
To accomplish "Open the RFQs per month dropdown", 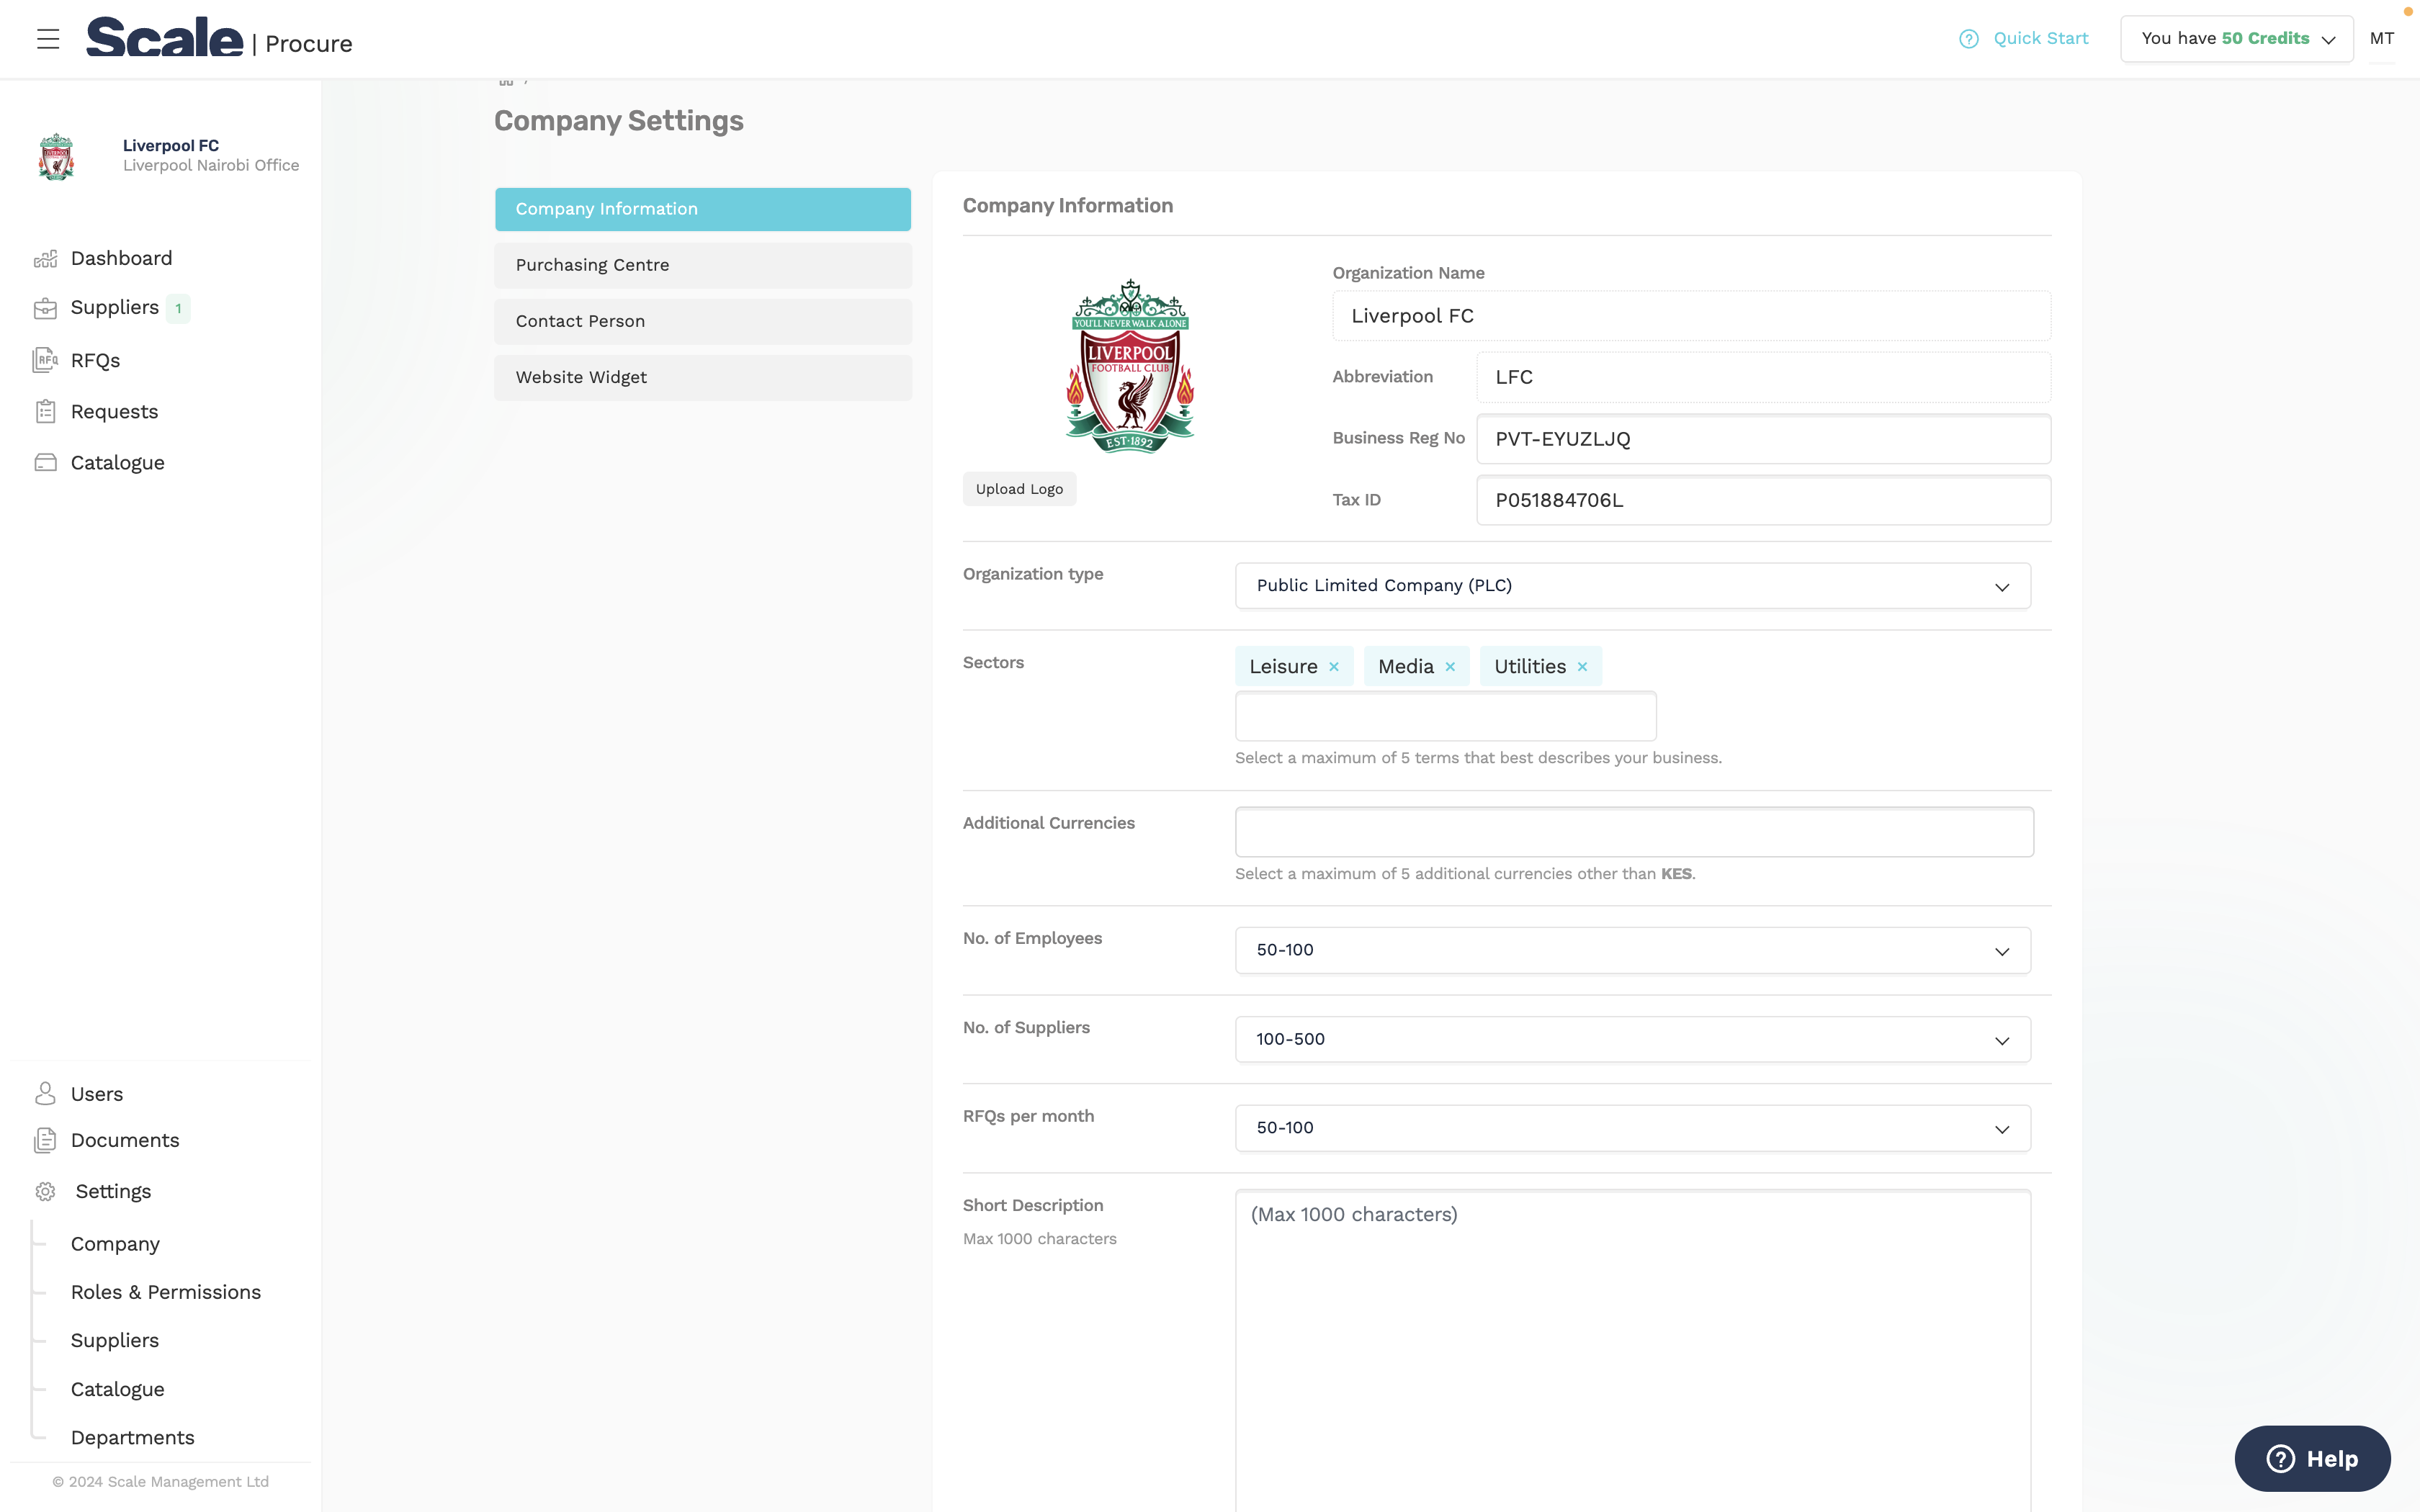I will tap(1632, 1128).
